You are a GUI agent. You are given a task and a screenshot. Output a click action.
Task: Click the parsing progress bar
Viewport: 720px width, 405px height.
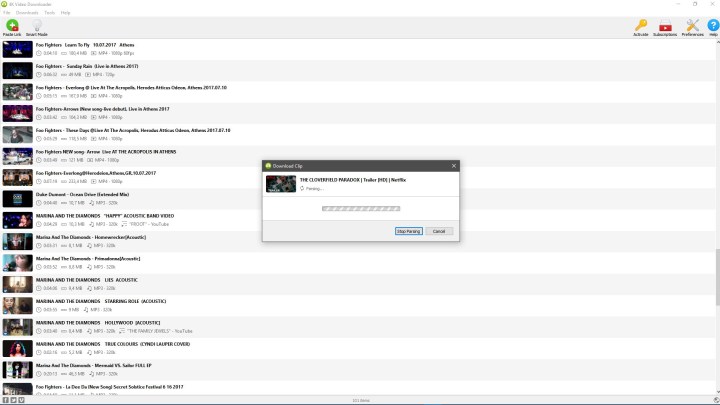pyautogui.click(x=359, y=209)
